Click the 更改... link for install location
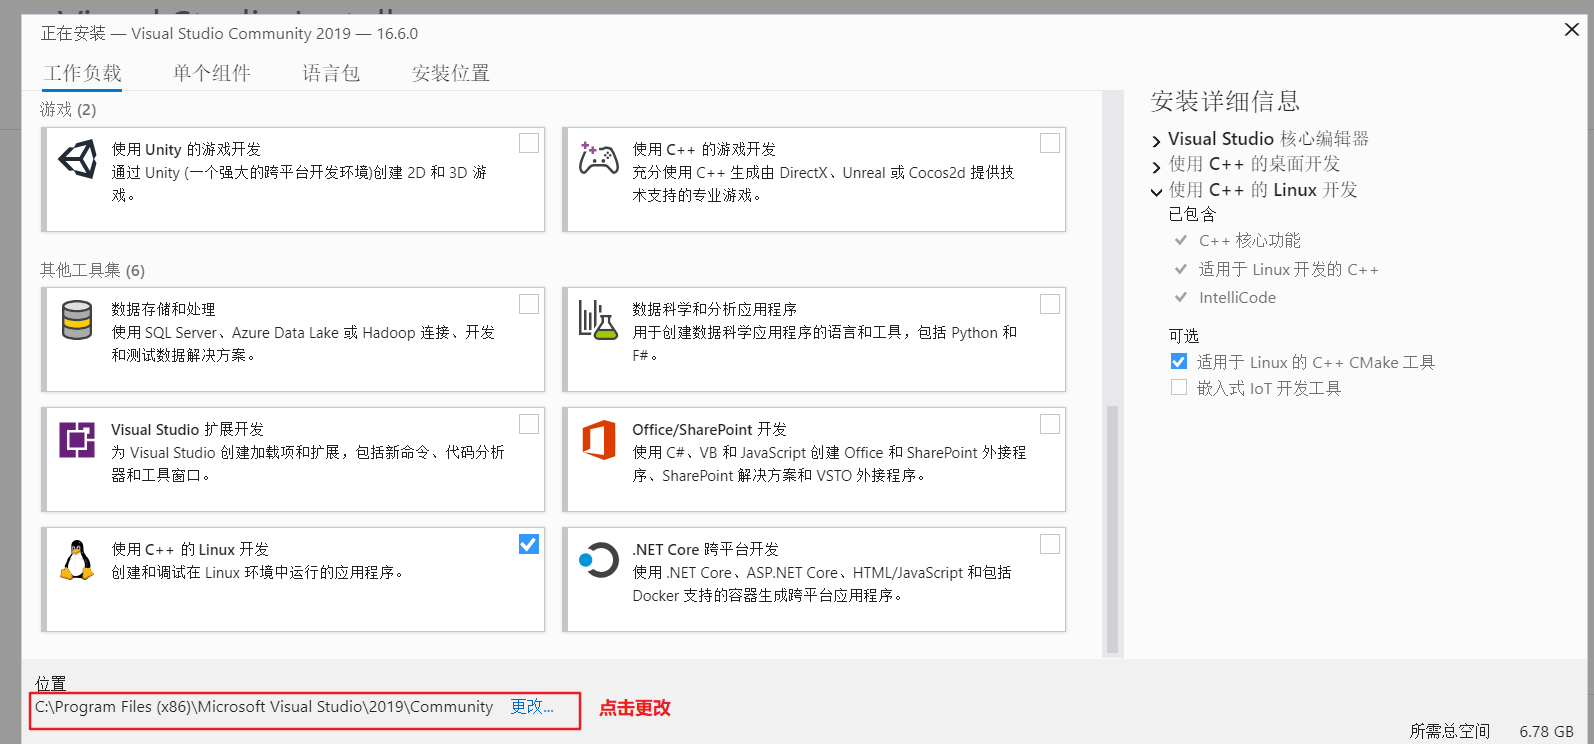 click(x=531, y=707)
